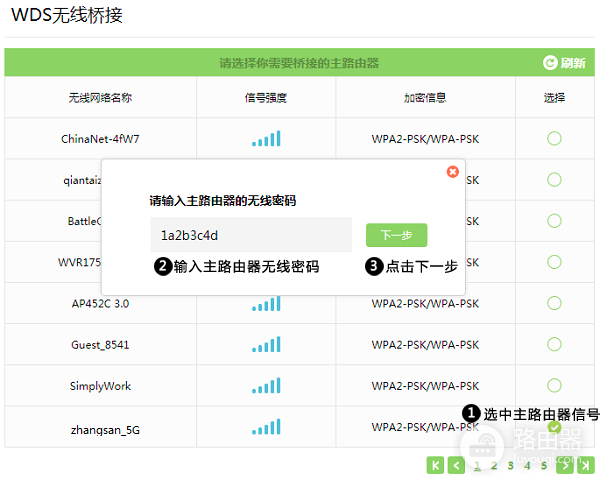
Task: Open page 2 of the network list
Action: tap(494, 466)
